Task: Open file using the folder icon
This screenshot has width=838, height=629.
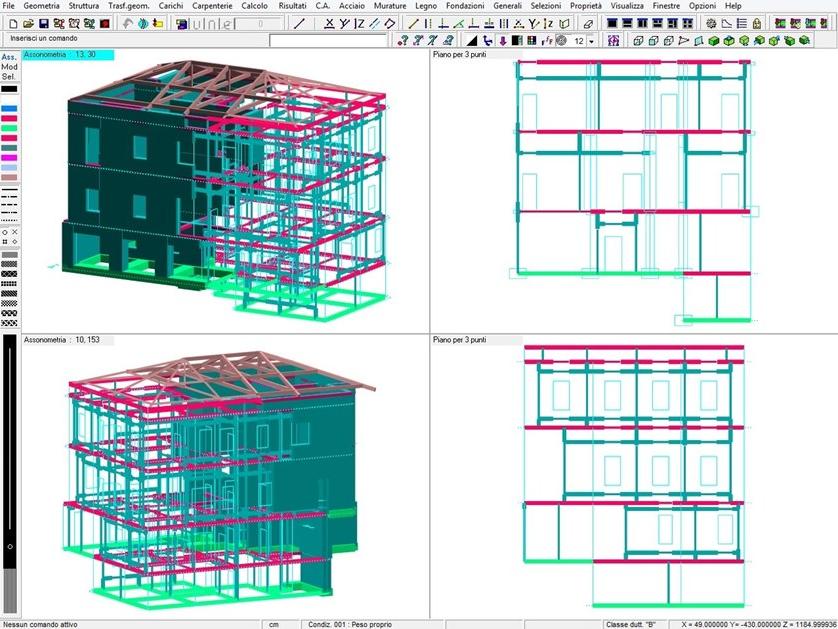Action: [27, 24]
